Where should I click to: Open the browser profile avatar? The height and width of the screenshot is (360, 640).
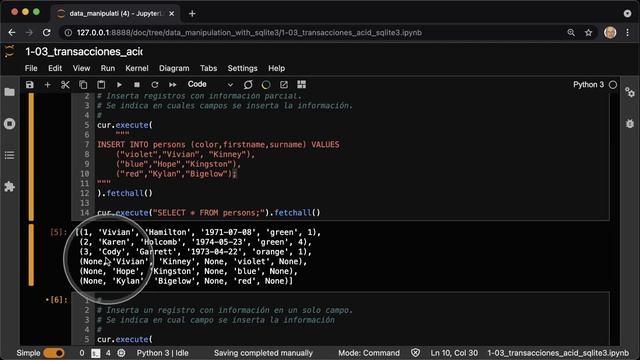[610, 33]
